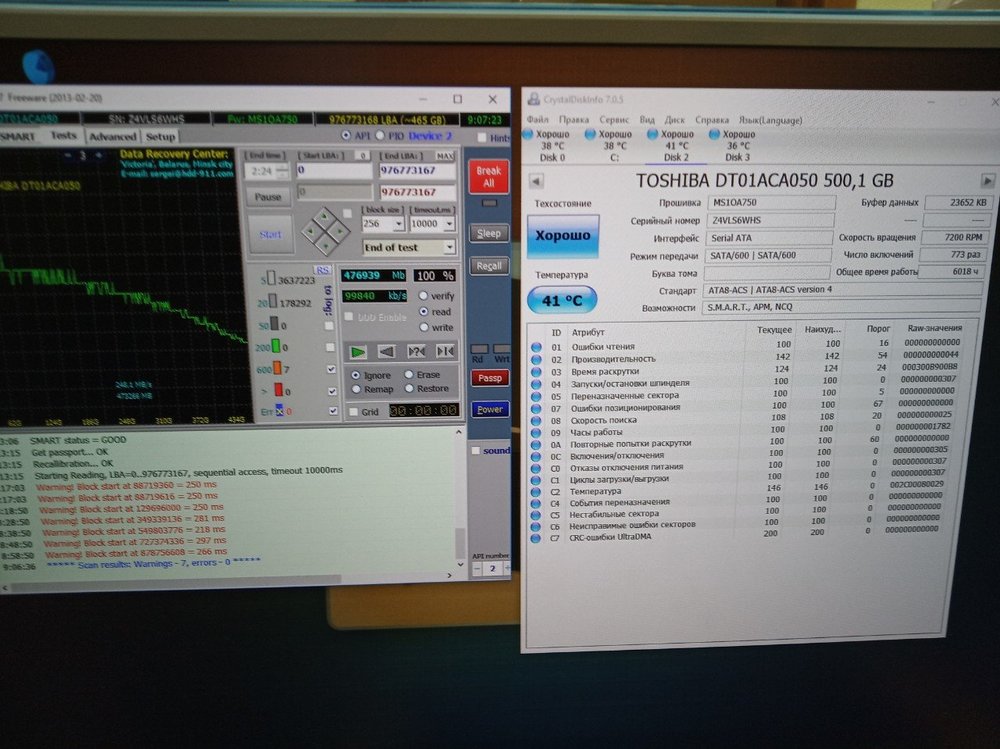Click the previous disk arrow in CrystalDiskInfo
Screen dimensions: 1000x749
535,181
